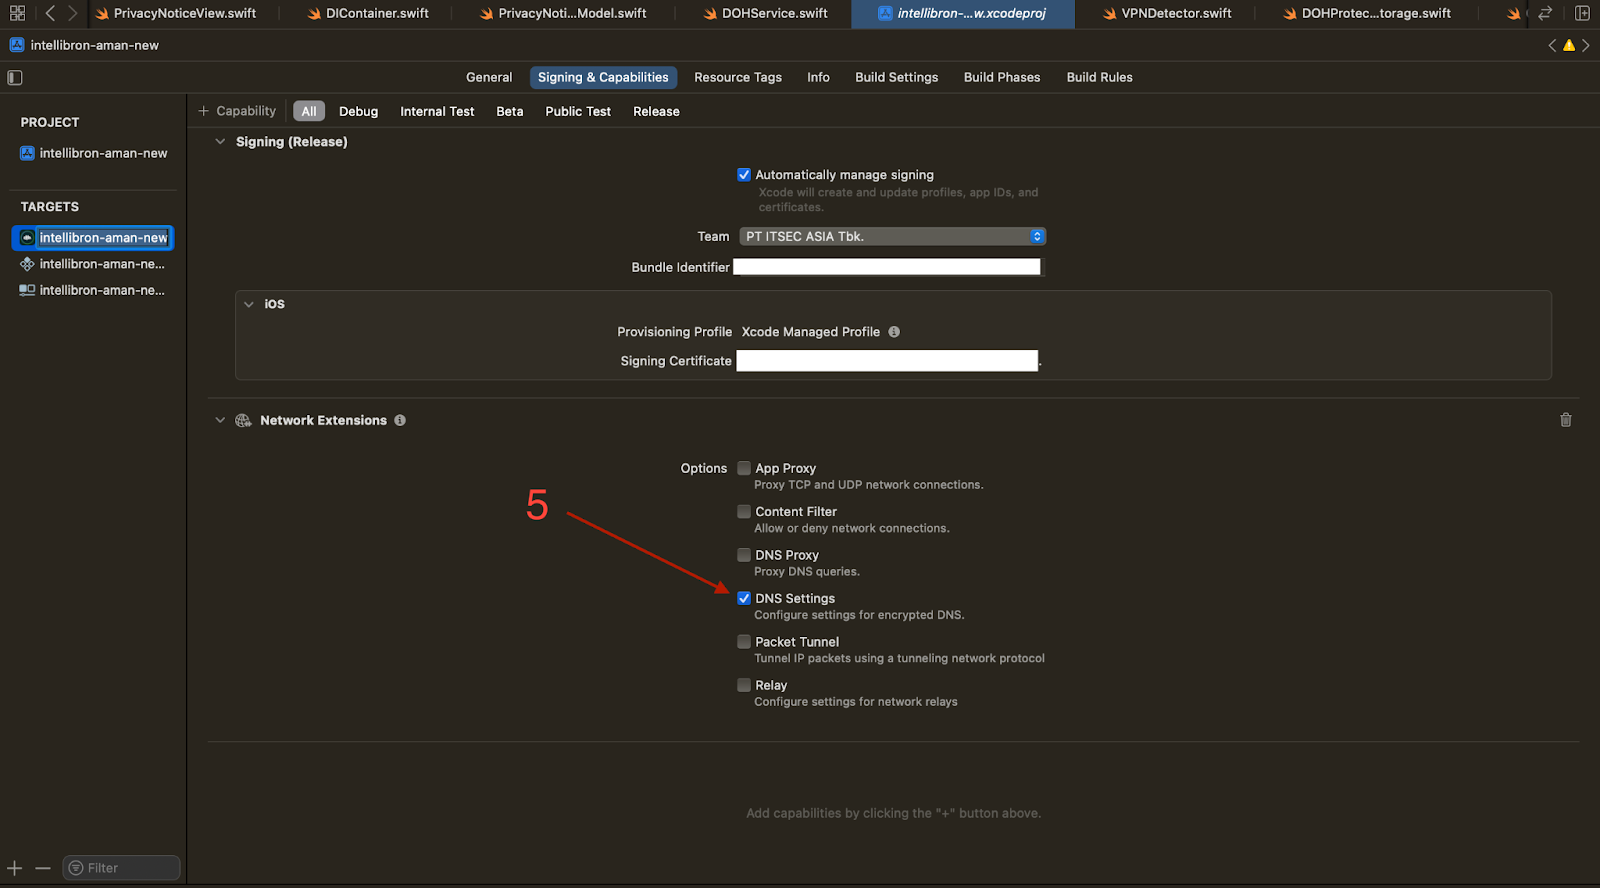Switch to VPNDetector.swift editor tab
This screenshot has width=1600, height=888.
[1167, 13]
